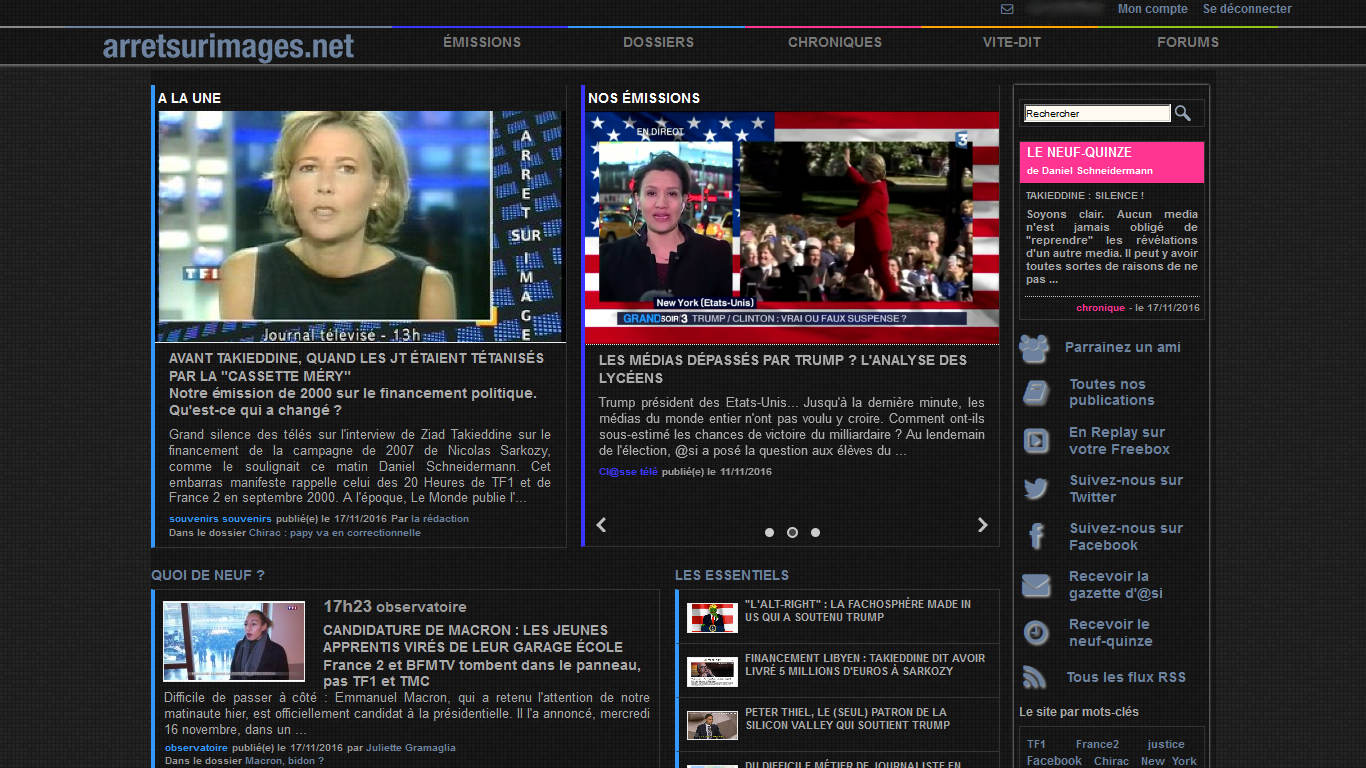This screenshot has height=768, width=1366.
Task: Click the France2 keyword tag
Action: click(x=1097, y=744)
